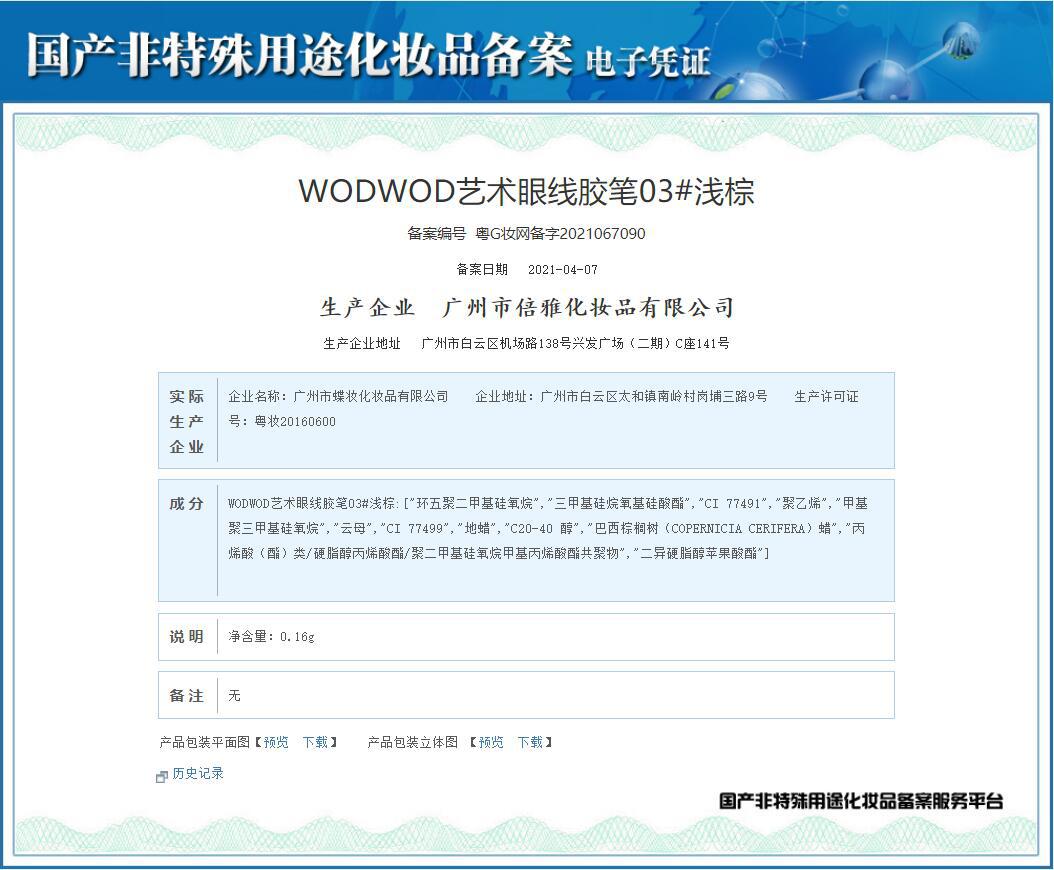
Task: Select the product title WODWOD艺术眼线胶笔03#浅棕
Action: [526, 191]
